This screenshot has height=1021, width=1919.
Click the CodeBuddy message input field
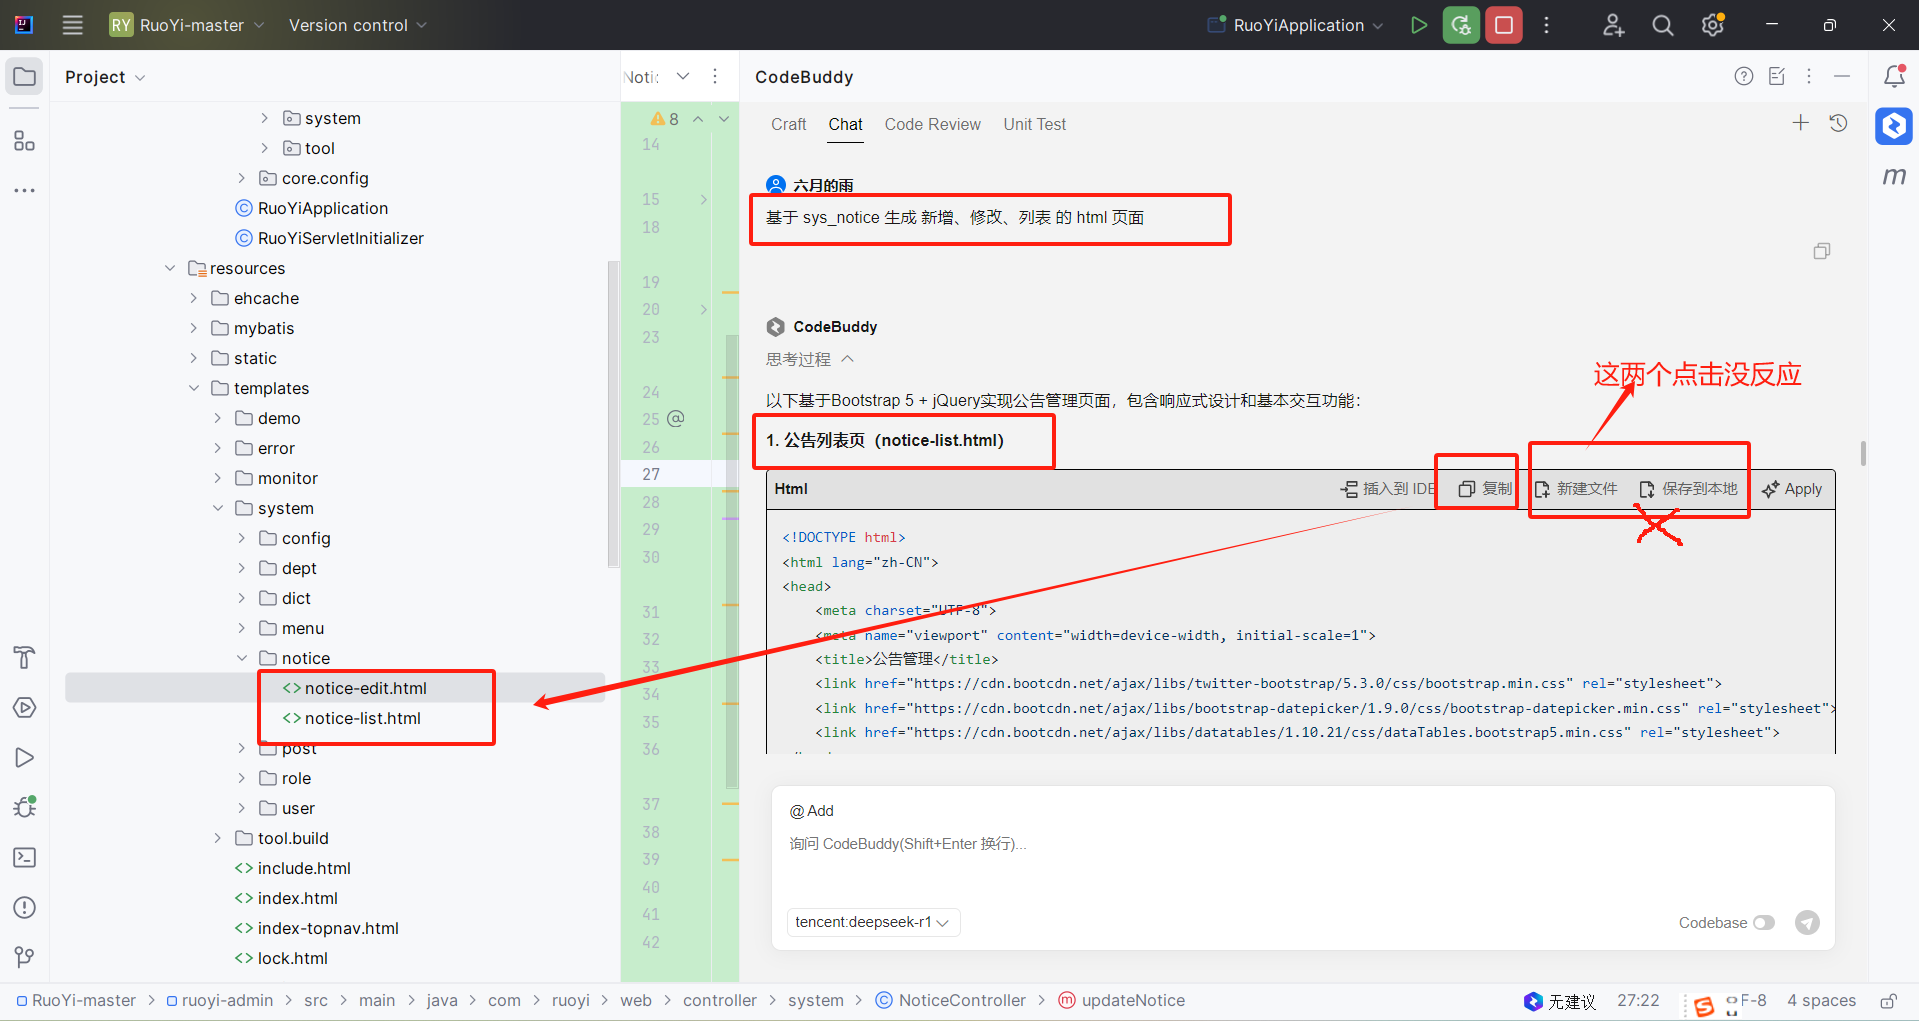click(1303, 845)
